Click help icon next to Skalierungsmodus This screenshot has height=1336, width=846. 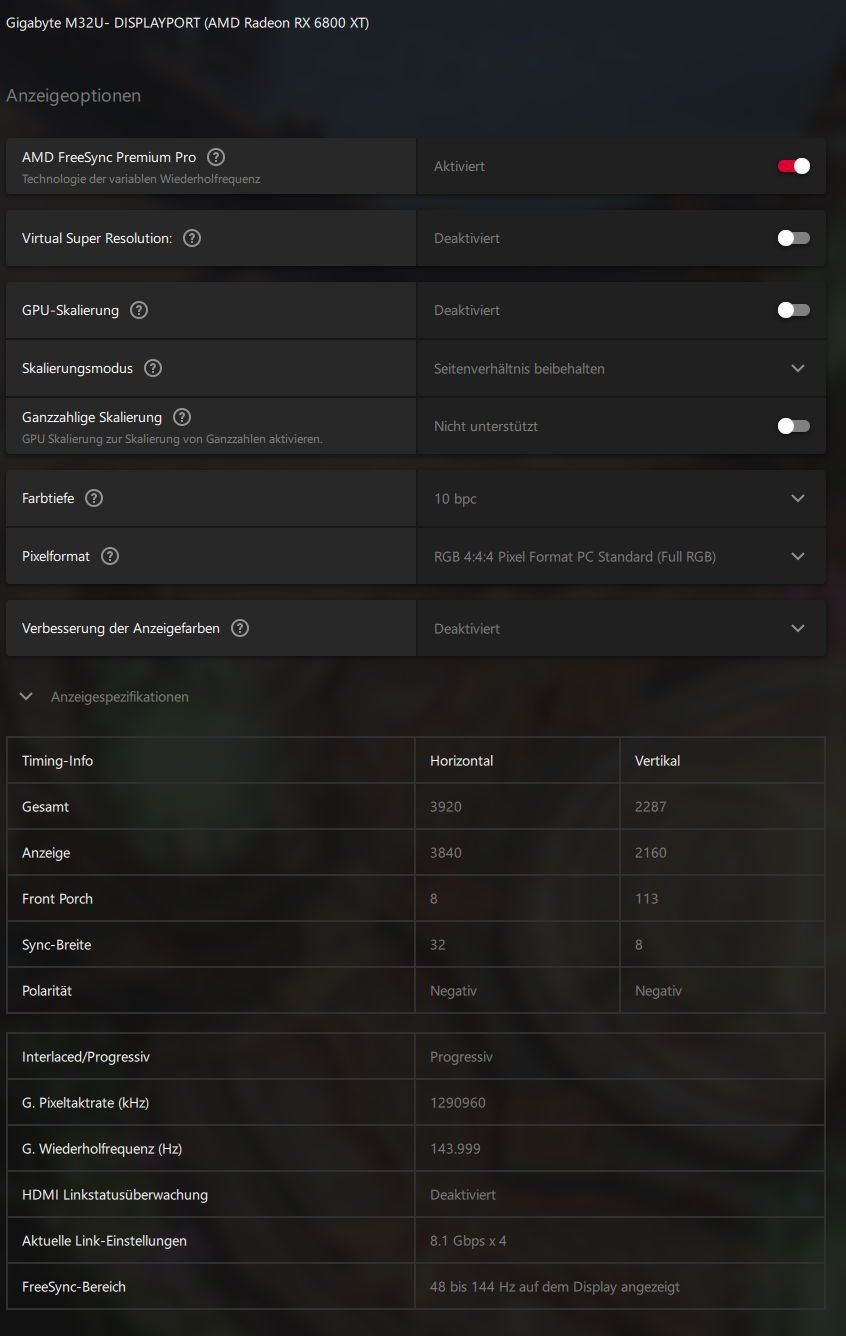pos(153,368)
